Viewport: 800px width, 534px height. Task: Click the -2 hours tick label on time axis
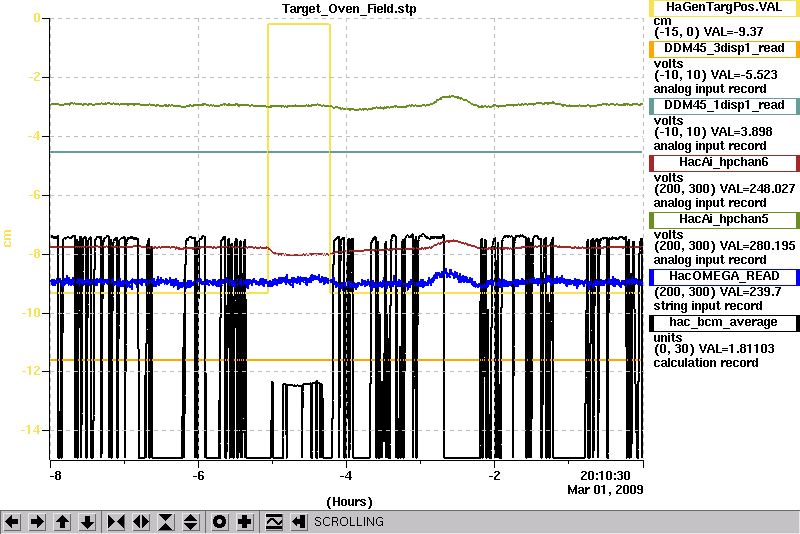click(494, 476)
